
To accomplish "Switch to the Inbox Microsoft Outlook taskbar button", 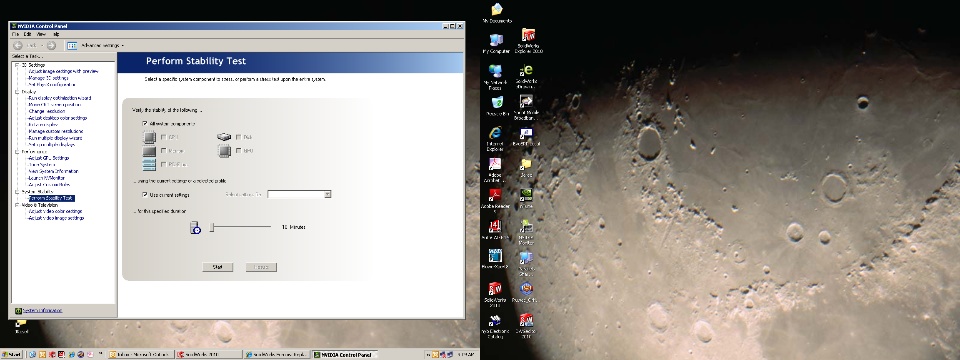I will (140, 354).
